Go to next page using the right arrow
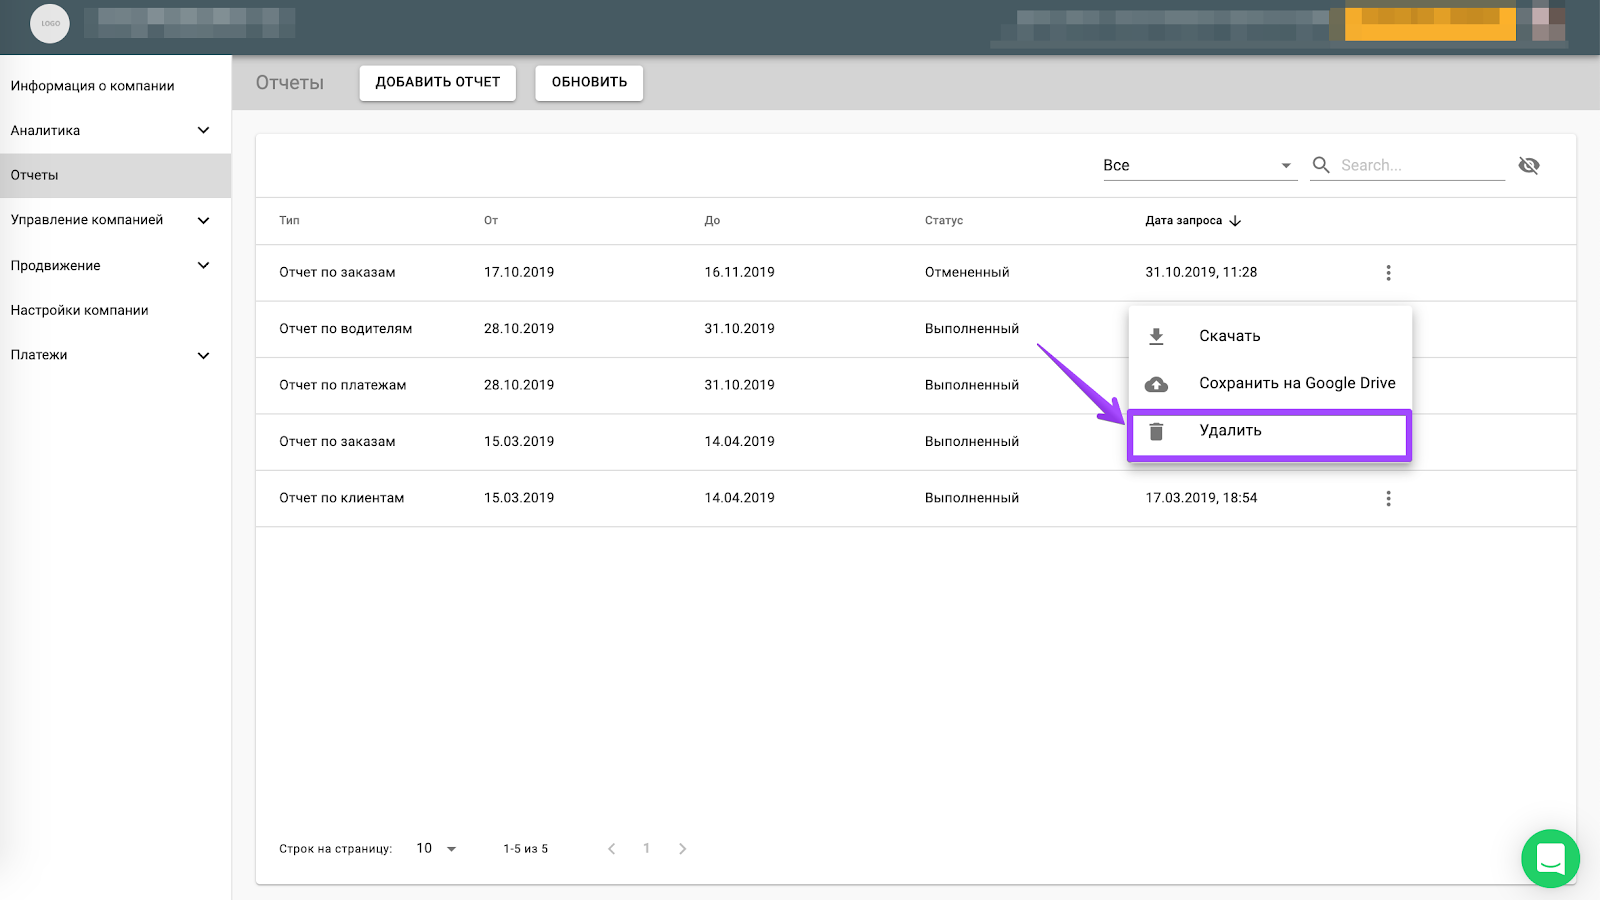The image size is (1600, 900). [683, 849]
